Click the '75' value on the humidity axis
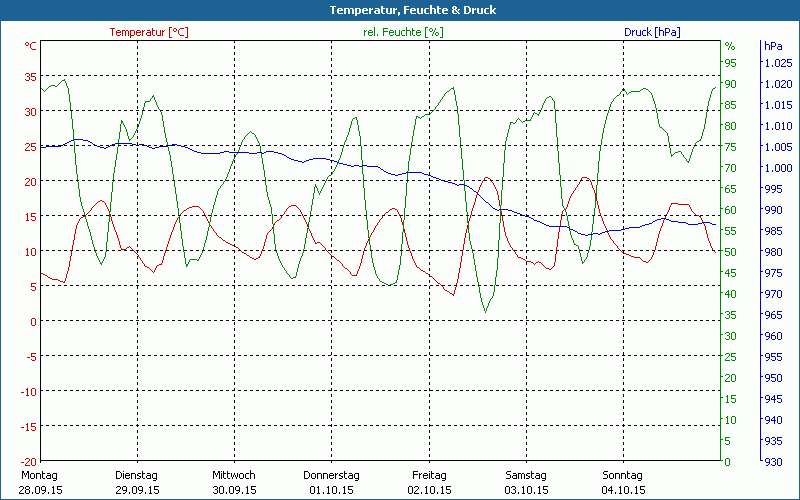800x500 pixels. coord(731,147)
